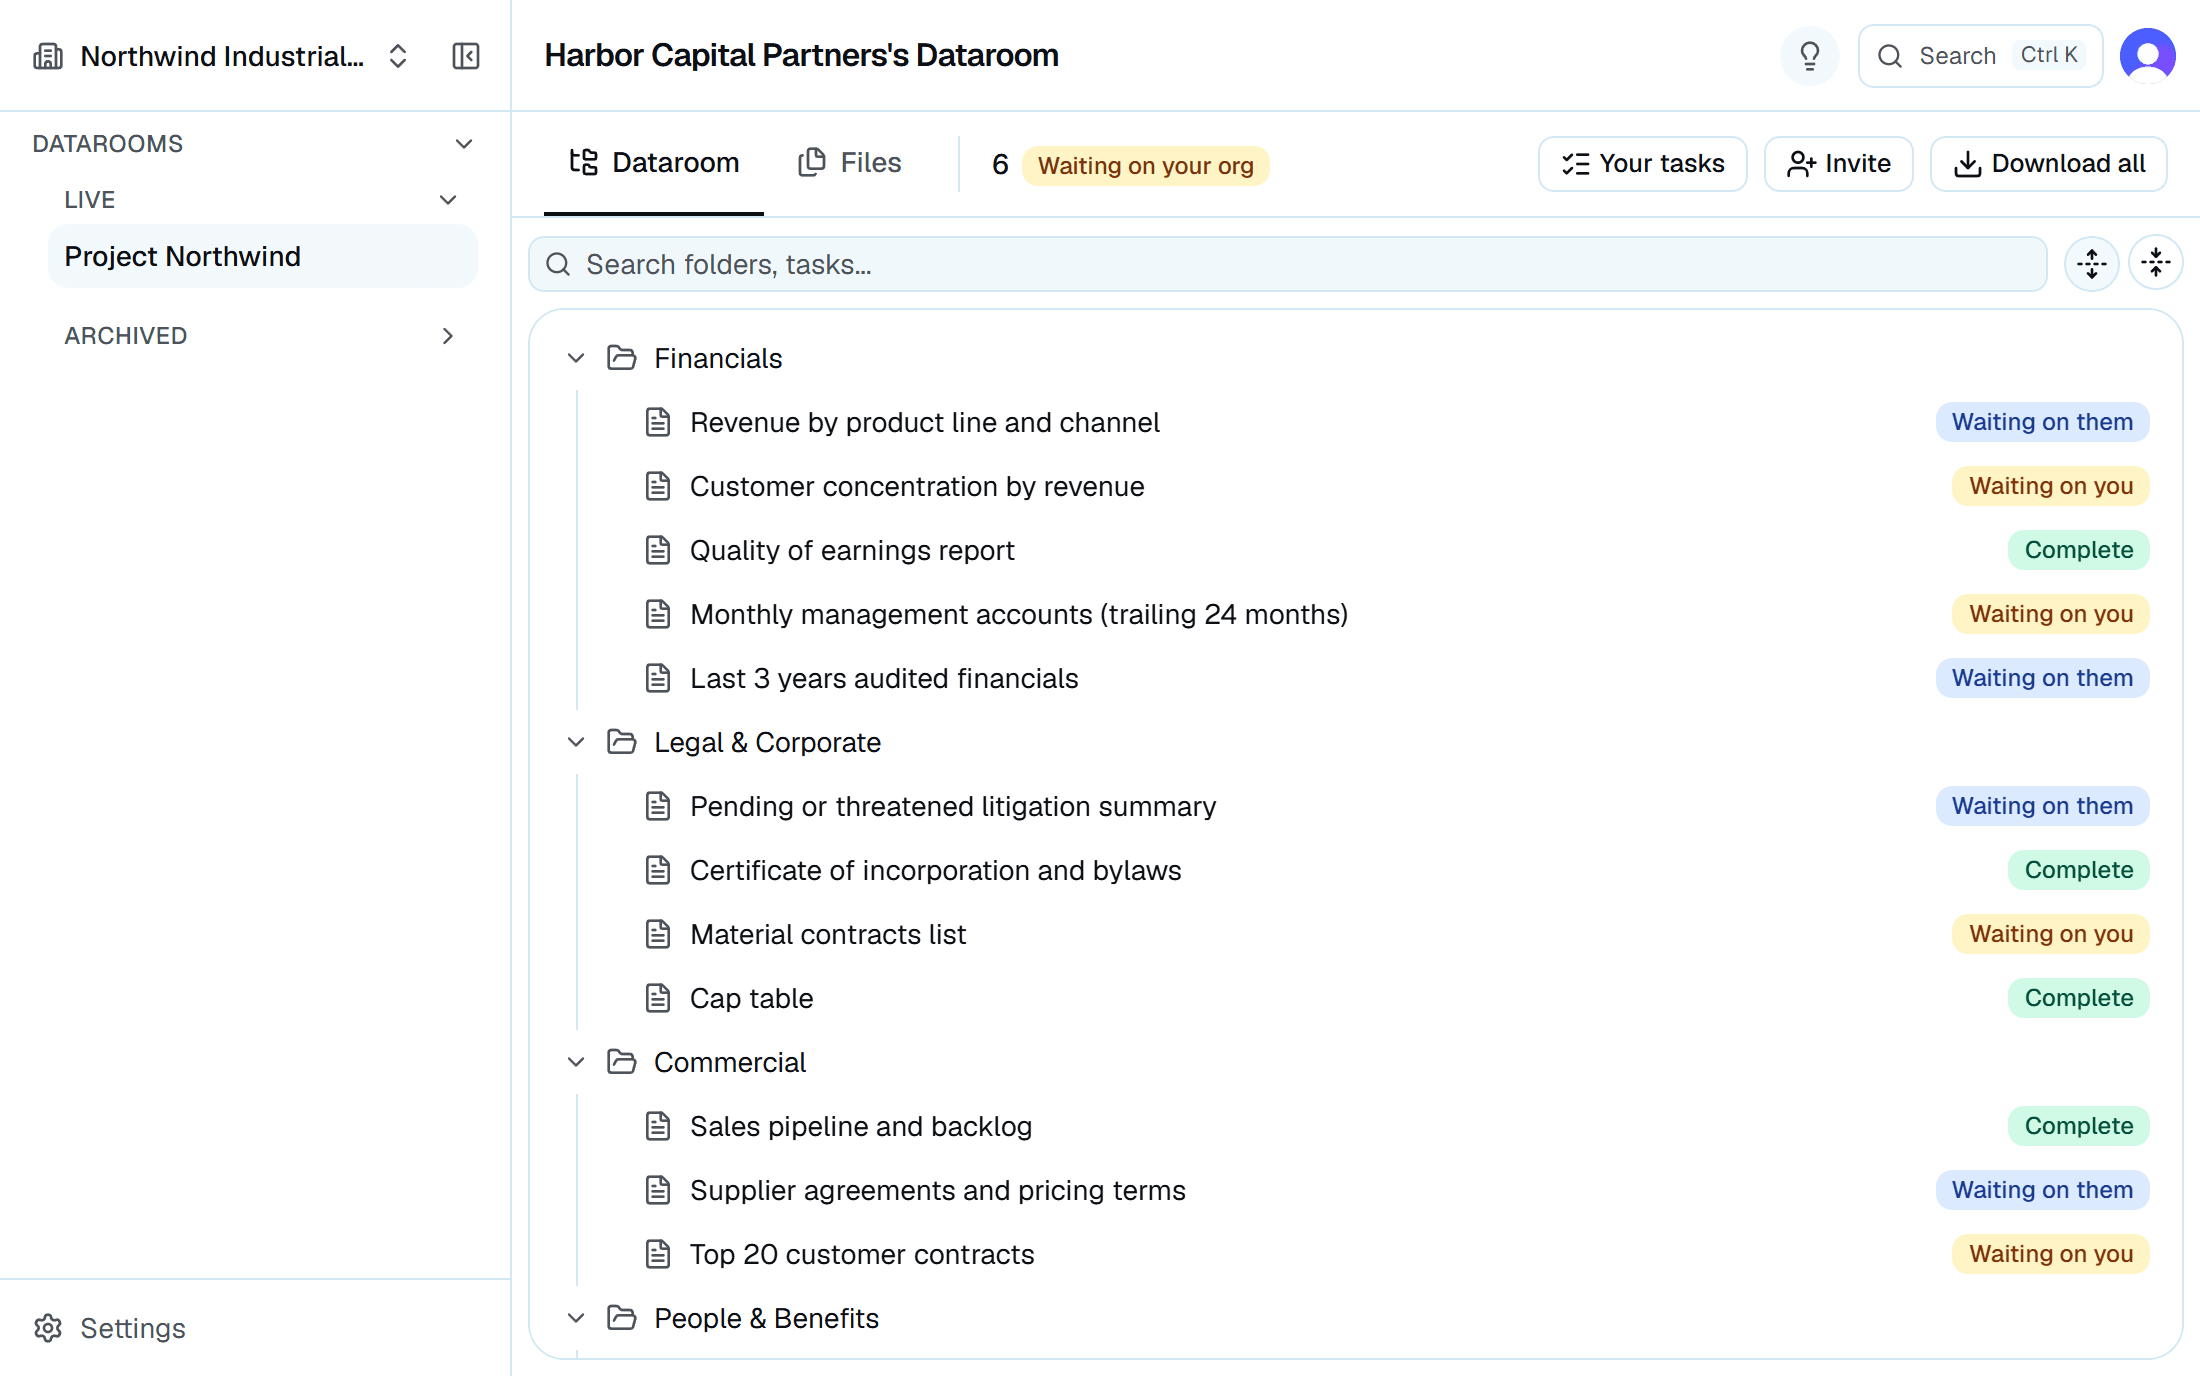Viewport: 2200px width, 1376px height.
Task: Collapse the Commercial folder chevron
Action: [x=576, y=1062]
